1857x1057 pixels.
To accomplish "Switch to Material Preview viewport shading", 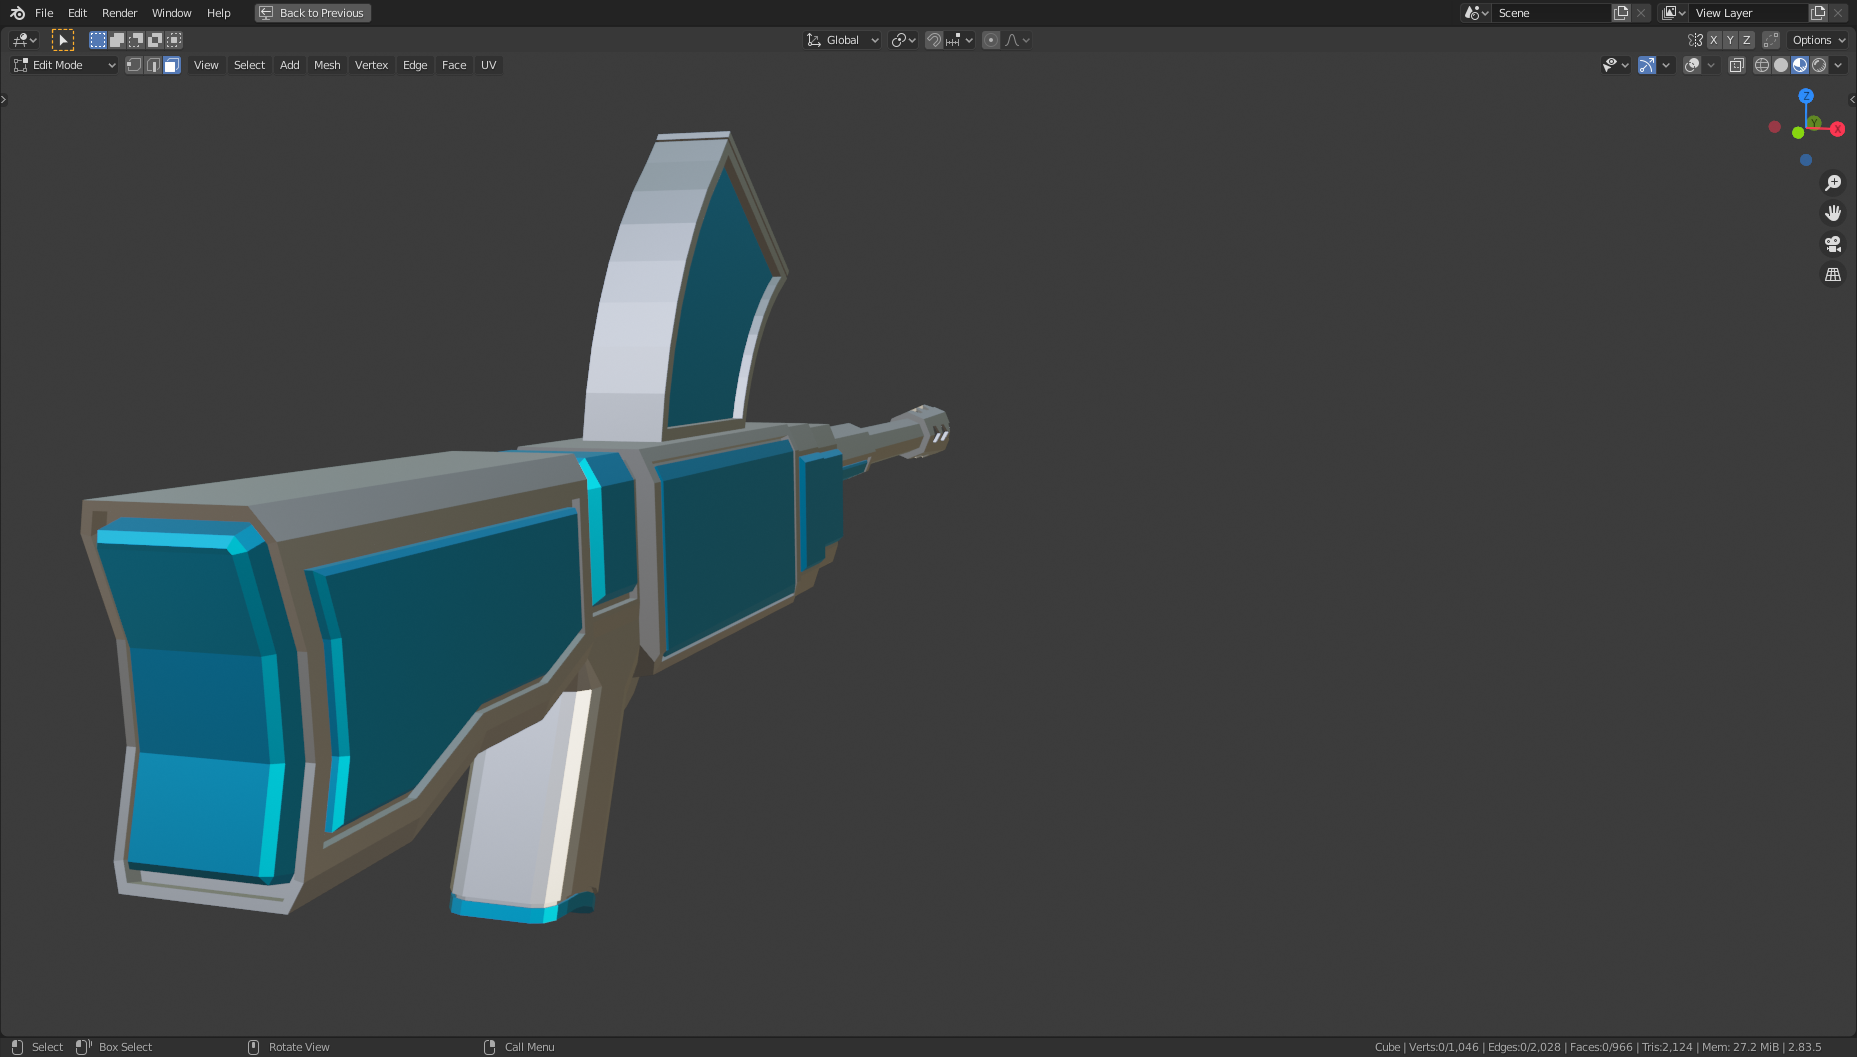I will click(x=1801, y=65).
